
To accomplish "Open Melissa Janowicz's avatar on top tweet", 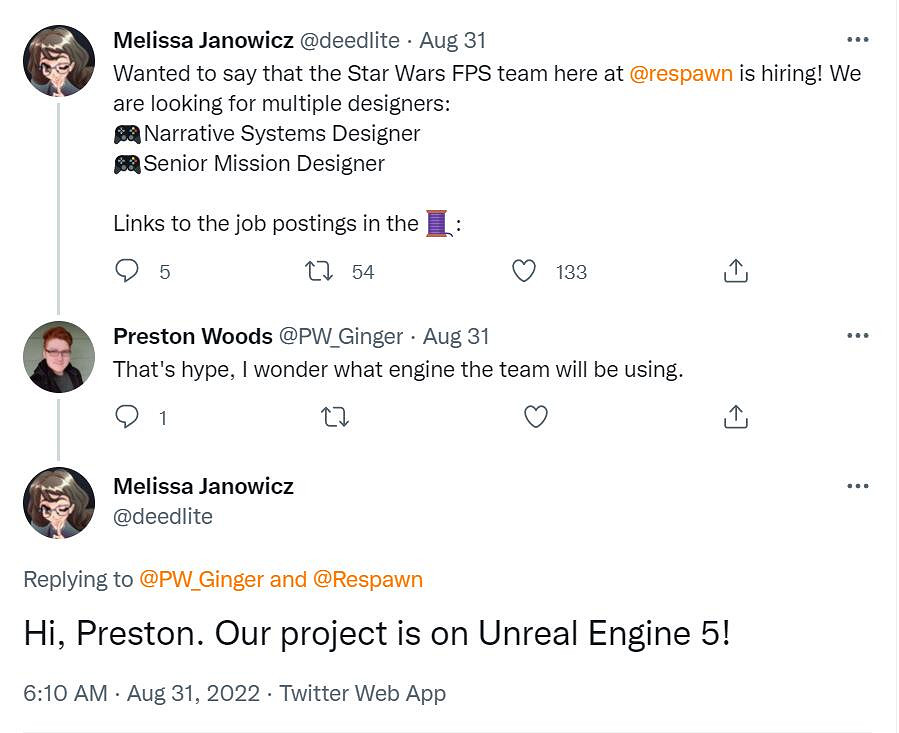I will (x=59, y=61).
